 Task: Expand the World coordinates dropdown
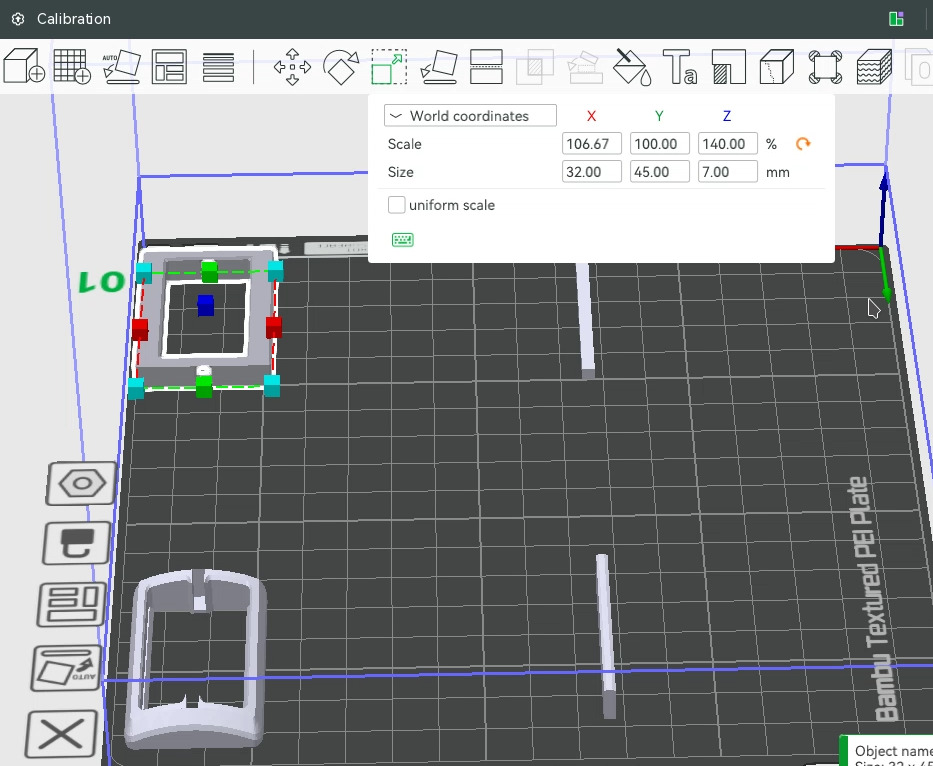pos(470,116)
